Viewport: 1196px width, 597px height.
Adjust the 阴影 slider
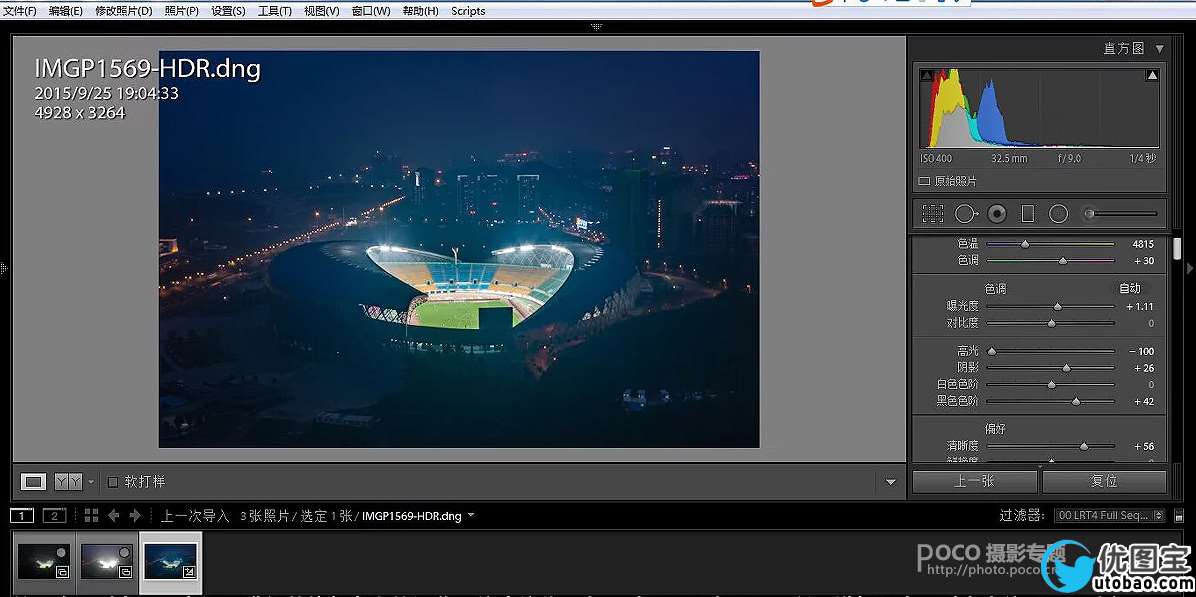[1066, 368]
